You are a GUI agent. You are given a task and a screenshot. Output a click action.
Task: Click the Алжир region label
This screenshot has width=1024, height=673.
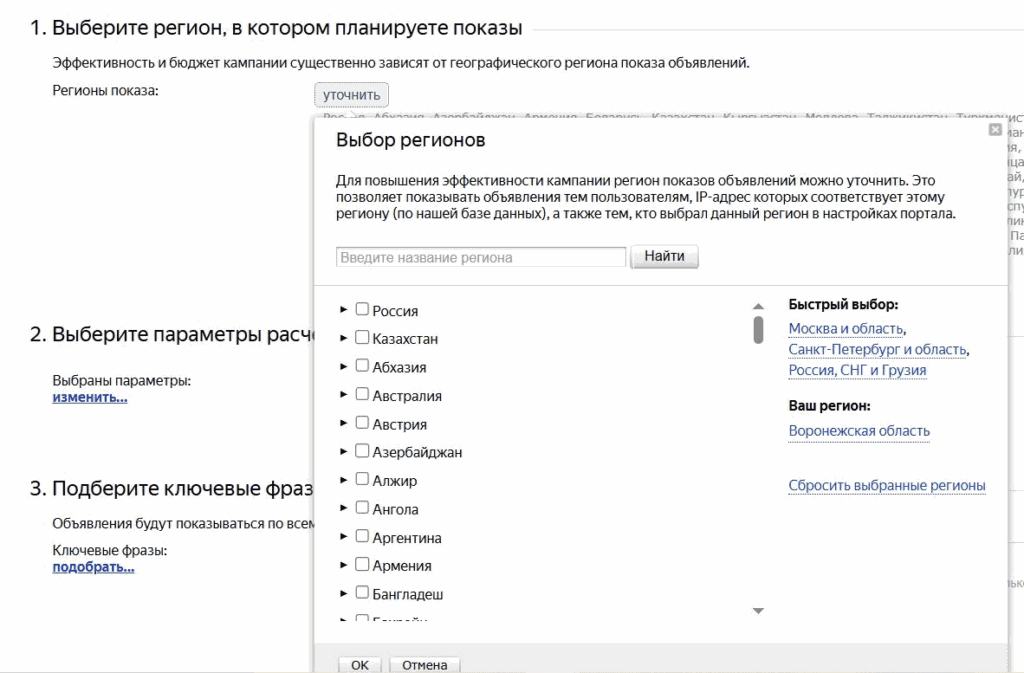point(394,481)
